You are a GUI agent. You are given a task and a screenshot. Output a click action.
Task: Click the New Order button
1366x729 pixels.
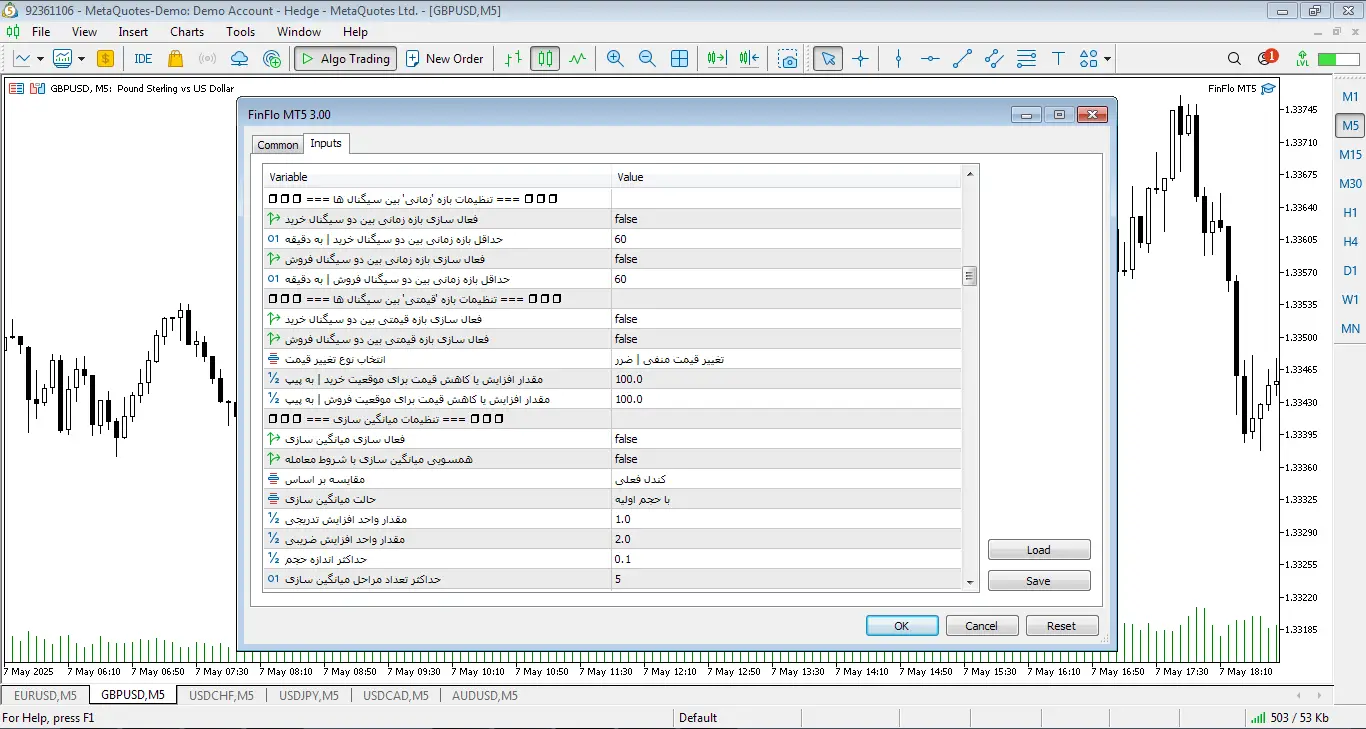coord(445,59)
